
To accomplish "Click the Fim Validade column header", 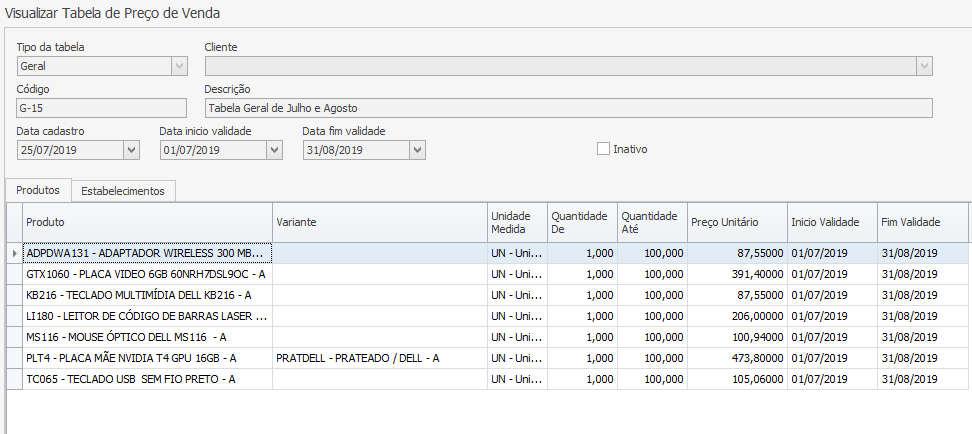I will tap(921, 222).
